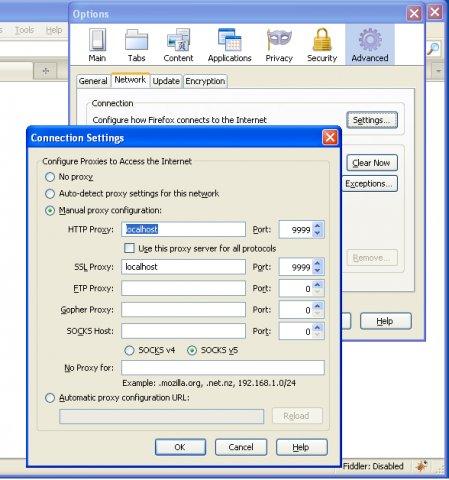Select Auto-detect proxy settings for this network
The width and height of the screenshot is (449, 480).
50,193
